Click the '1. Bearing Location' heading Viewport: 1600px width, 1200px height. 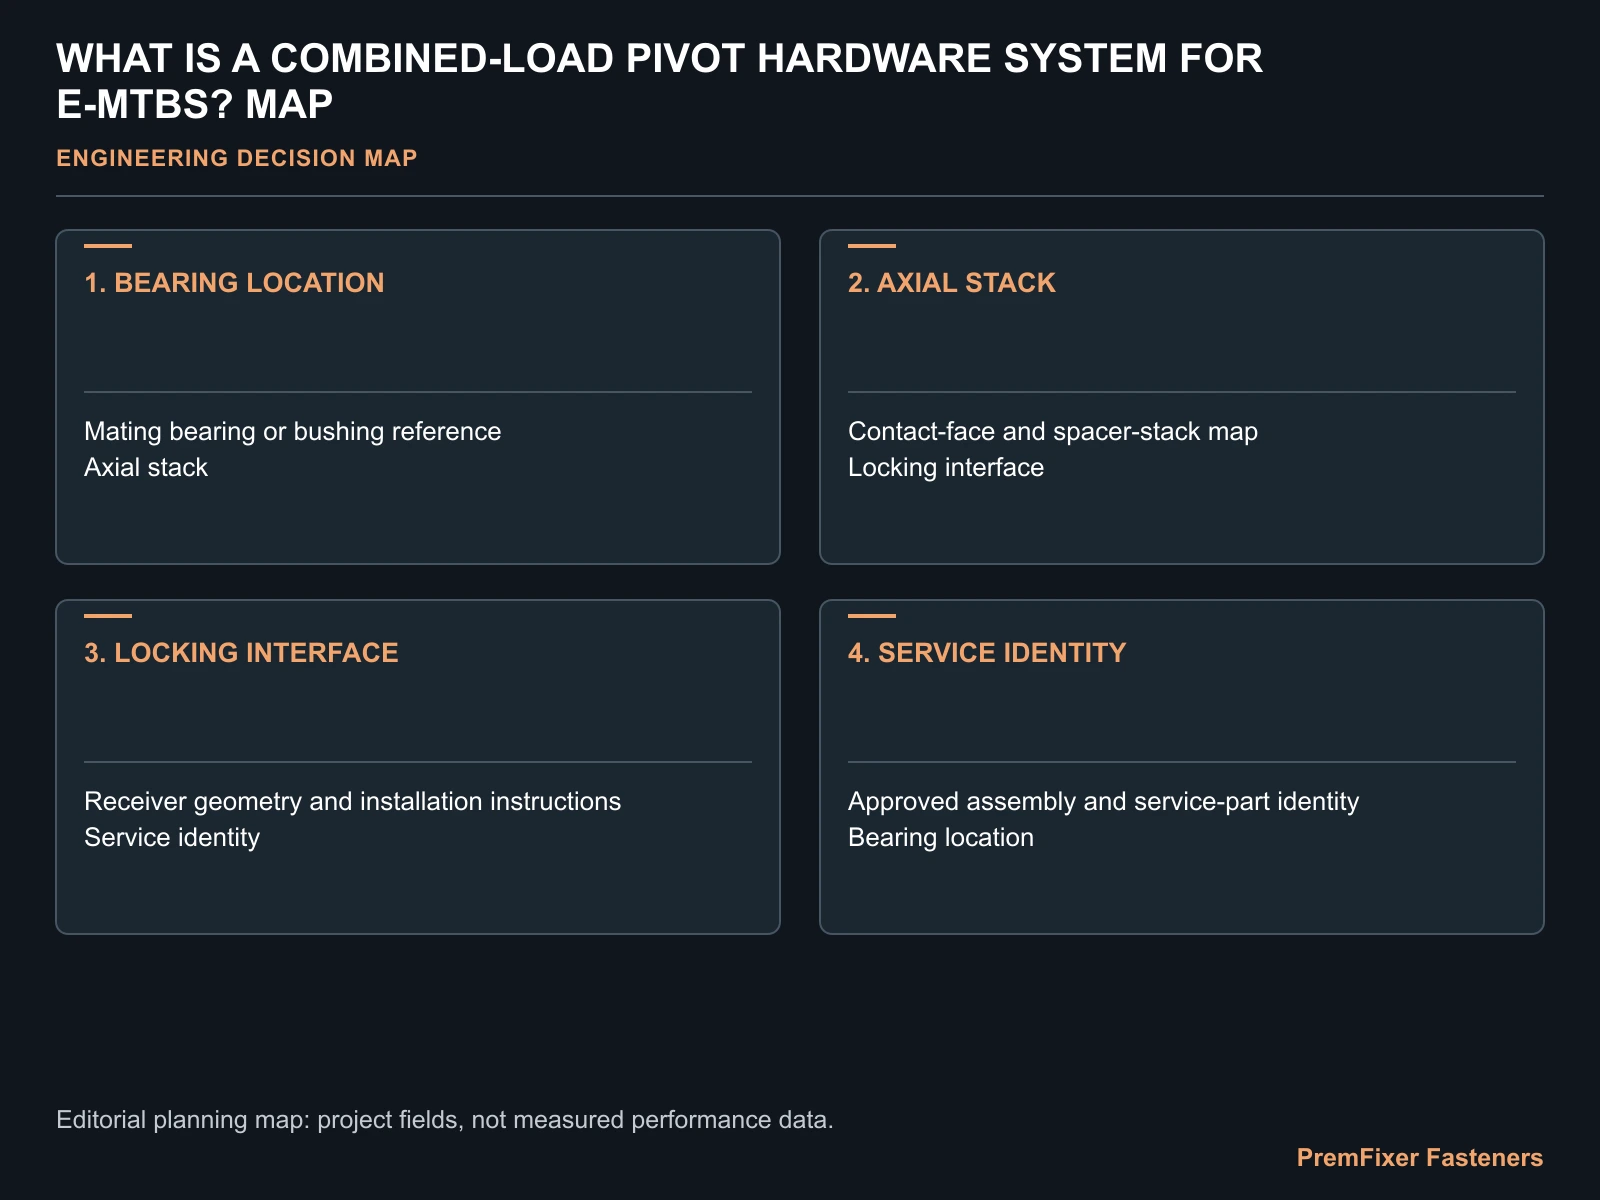point(234,283)
